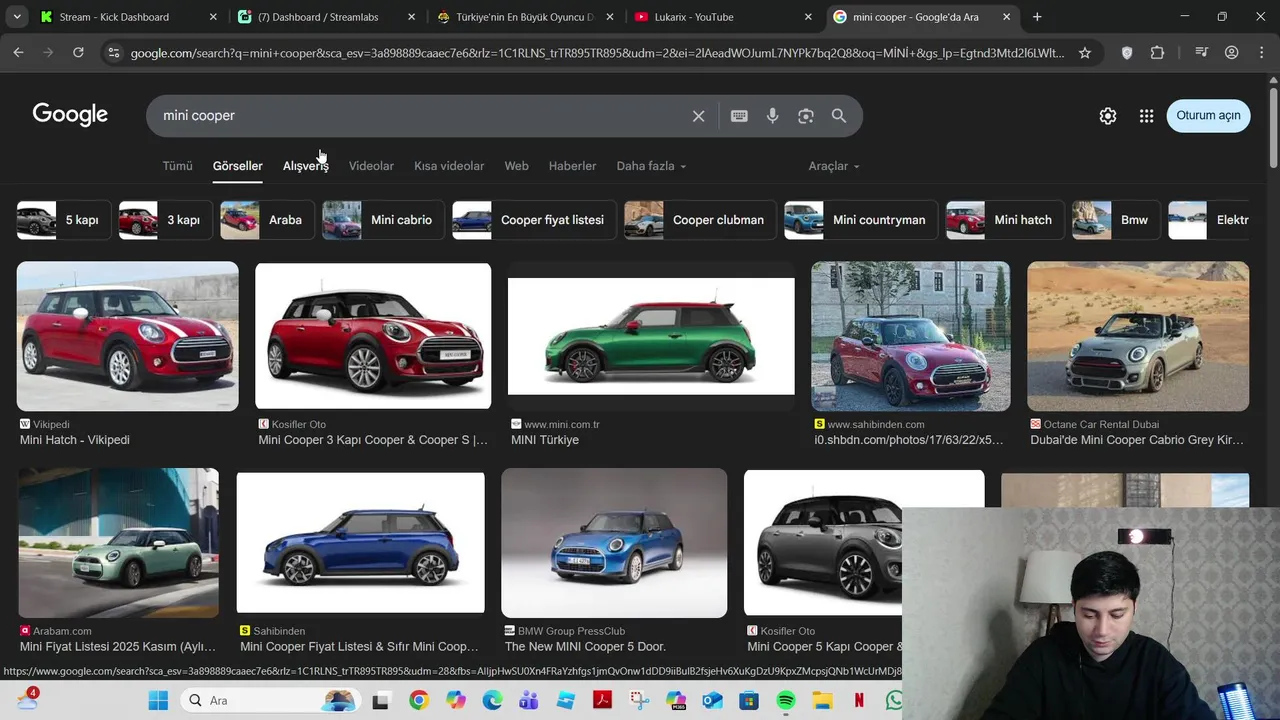
Task: Open Netflix from the taskbar
Action: [859, 700]
